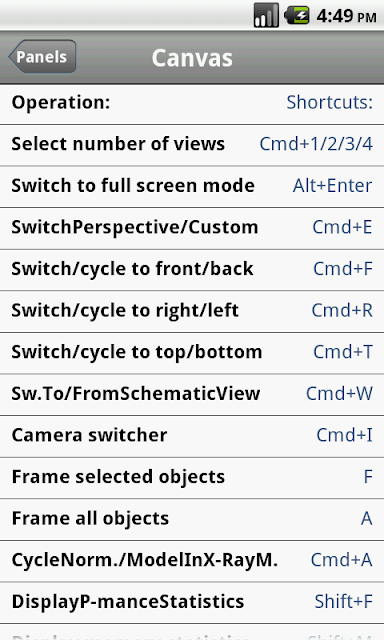Image resolution: width=384 pixels, height=640 pixels.
Task: Open the Operation header row
Action: tap(192, 104)
